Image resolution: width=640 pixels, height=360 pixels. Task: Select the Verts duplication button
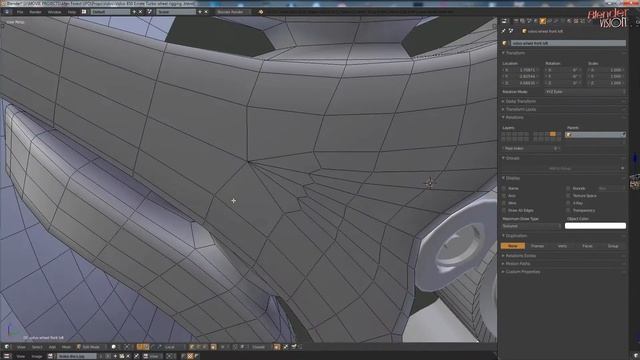tap(562, 246)
